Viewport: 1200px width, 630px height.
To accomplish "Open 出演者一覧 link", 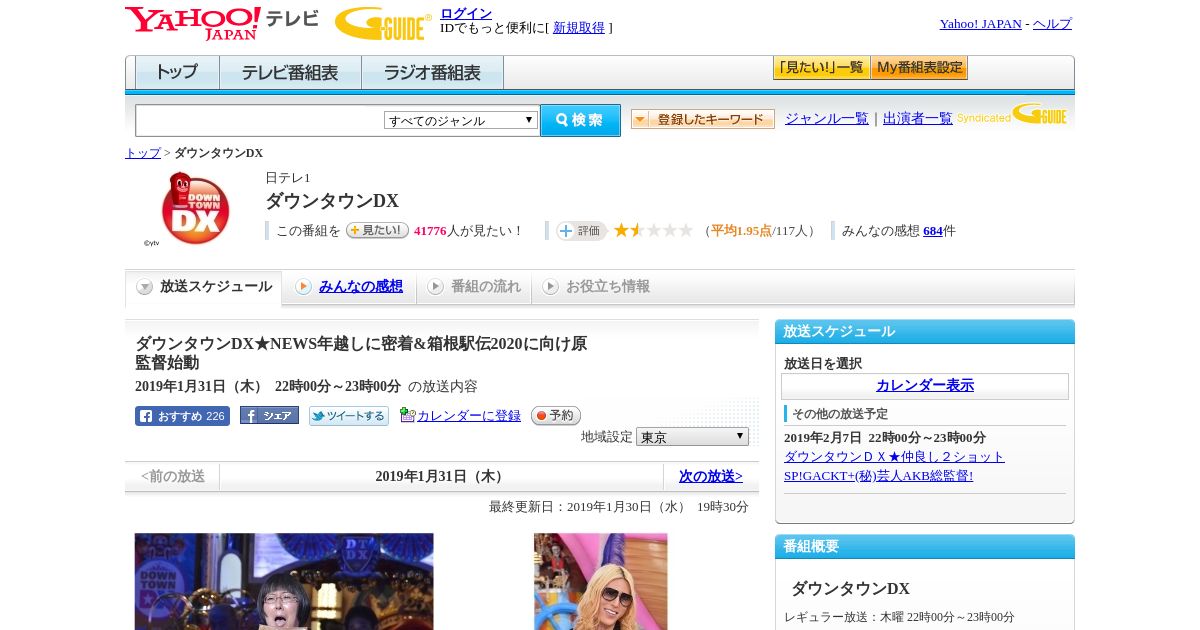I will (x=918, y=119).
